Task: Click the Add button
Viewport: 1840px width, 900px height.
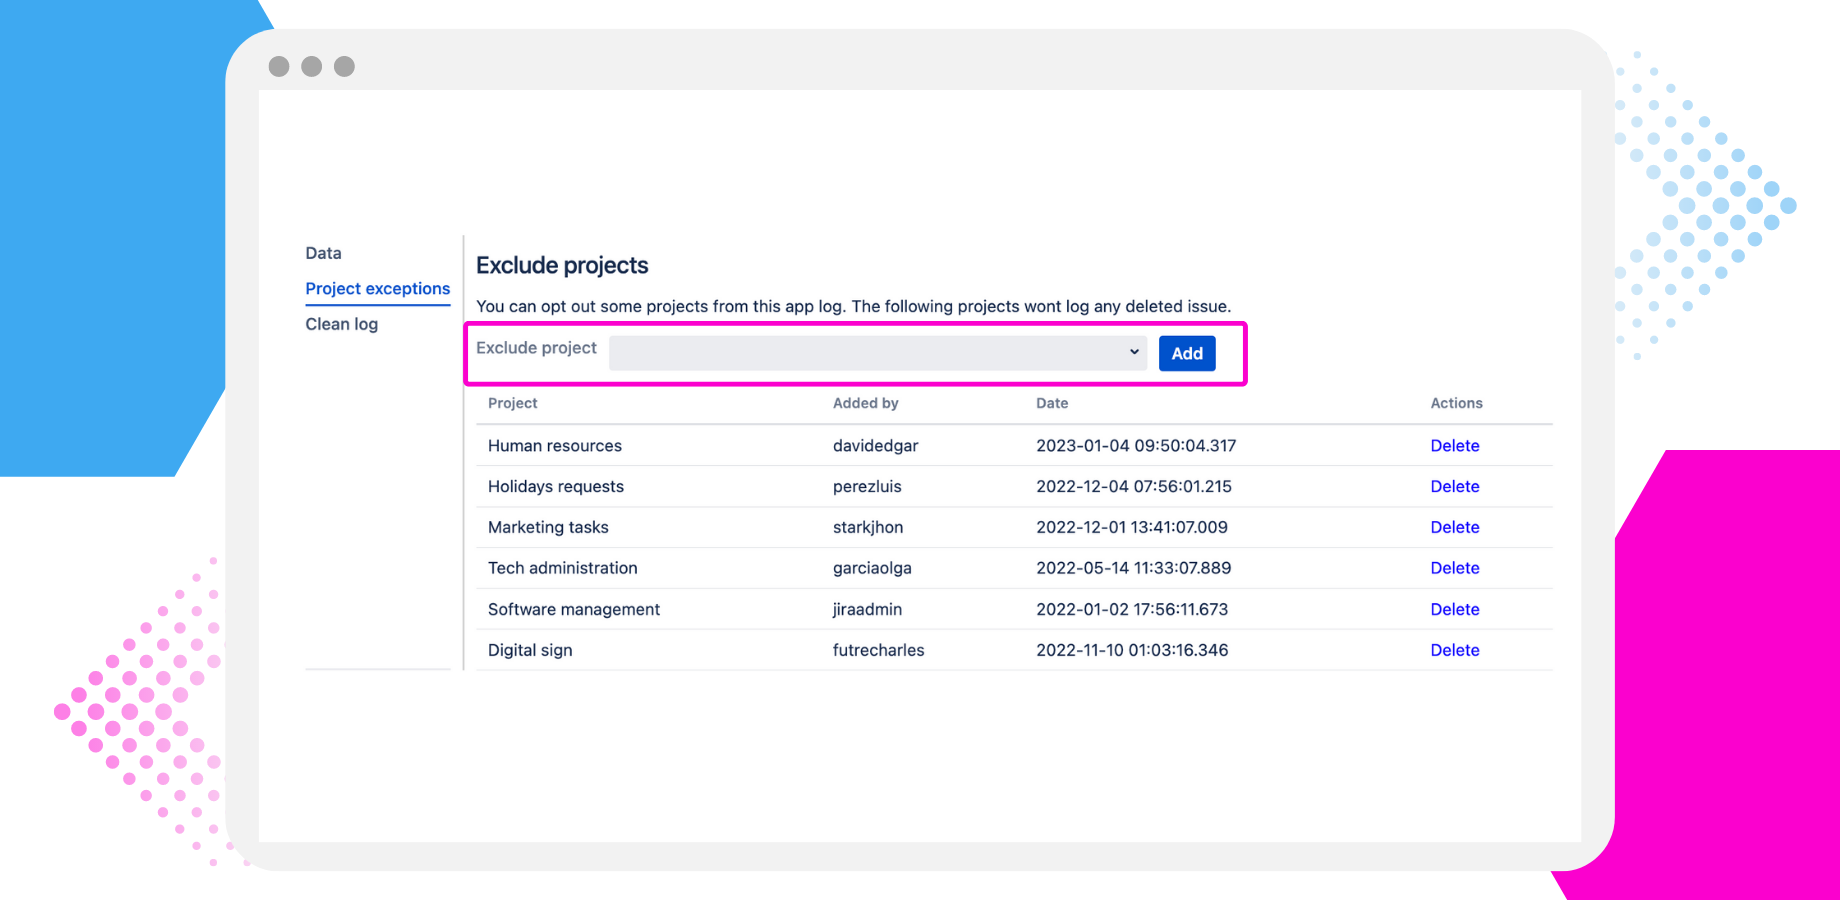Action: (x=1186, y=353)
